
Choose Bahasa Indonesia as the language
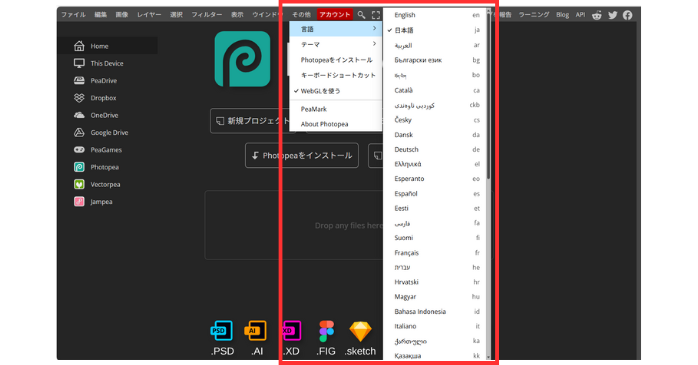434,312
